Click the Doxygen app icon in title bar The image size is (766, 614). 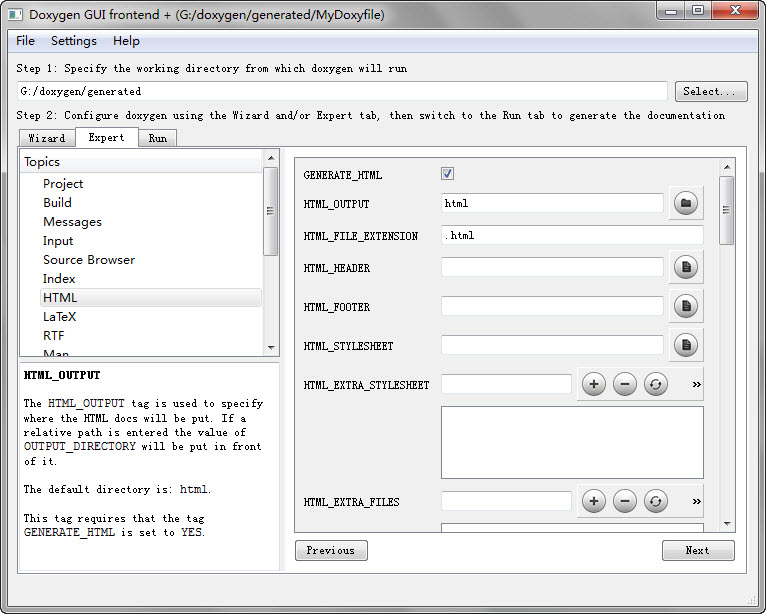(15, 15)
